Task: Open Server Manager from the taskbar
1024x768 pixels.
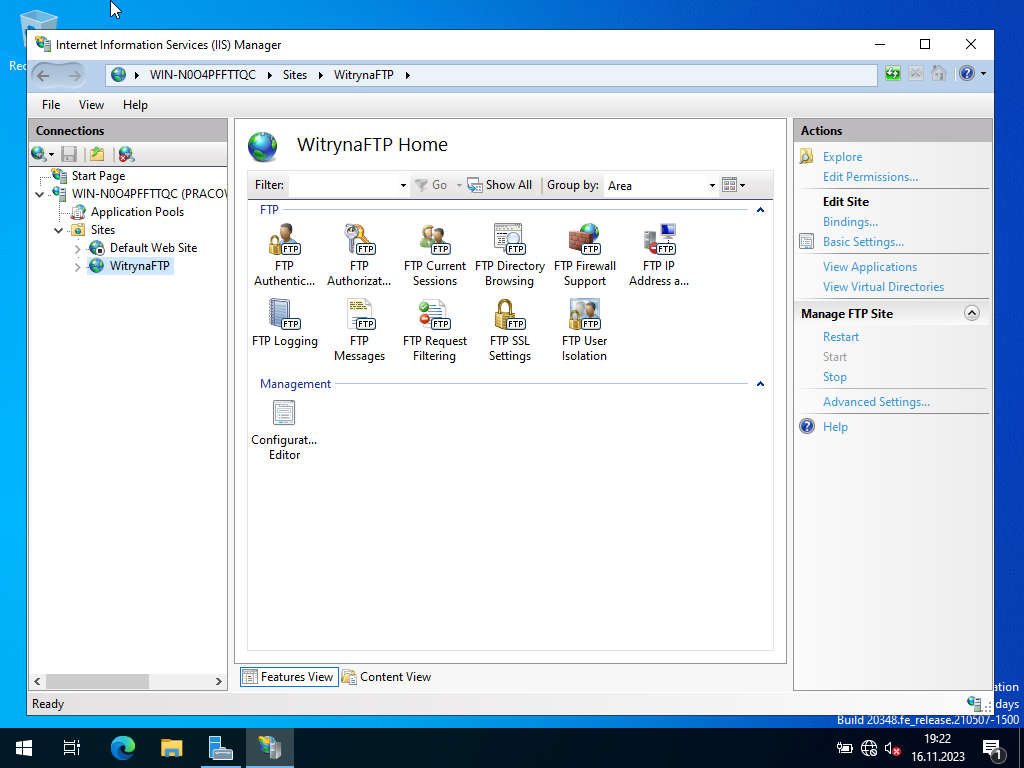Action: pos(221,748)
